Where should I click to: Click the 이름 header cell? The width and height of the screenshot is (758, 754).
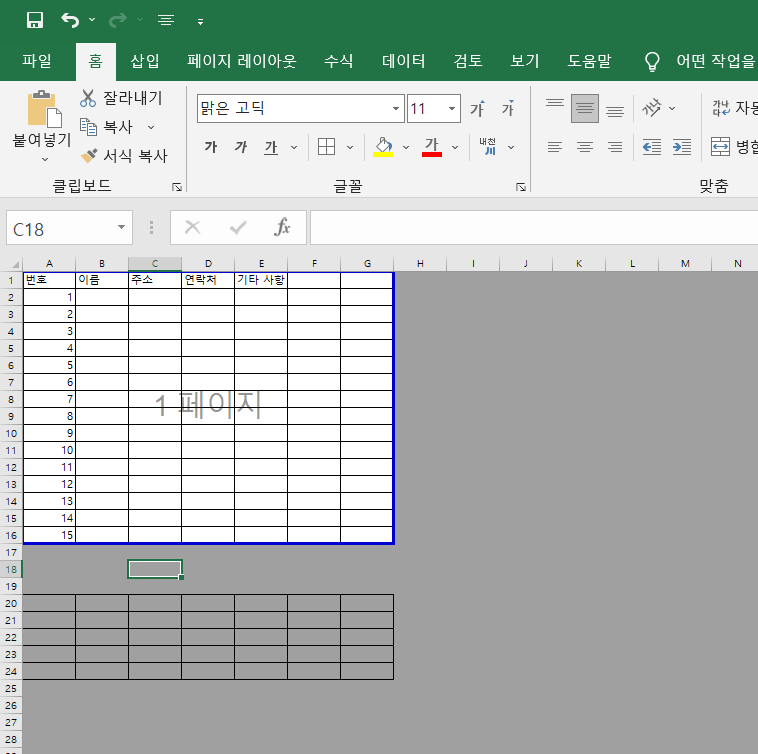coord(102,280)
